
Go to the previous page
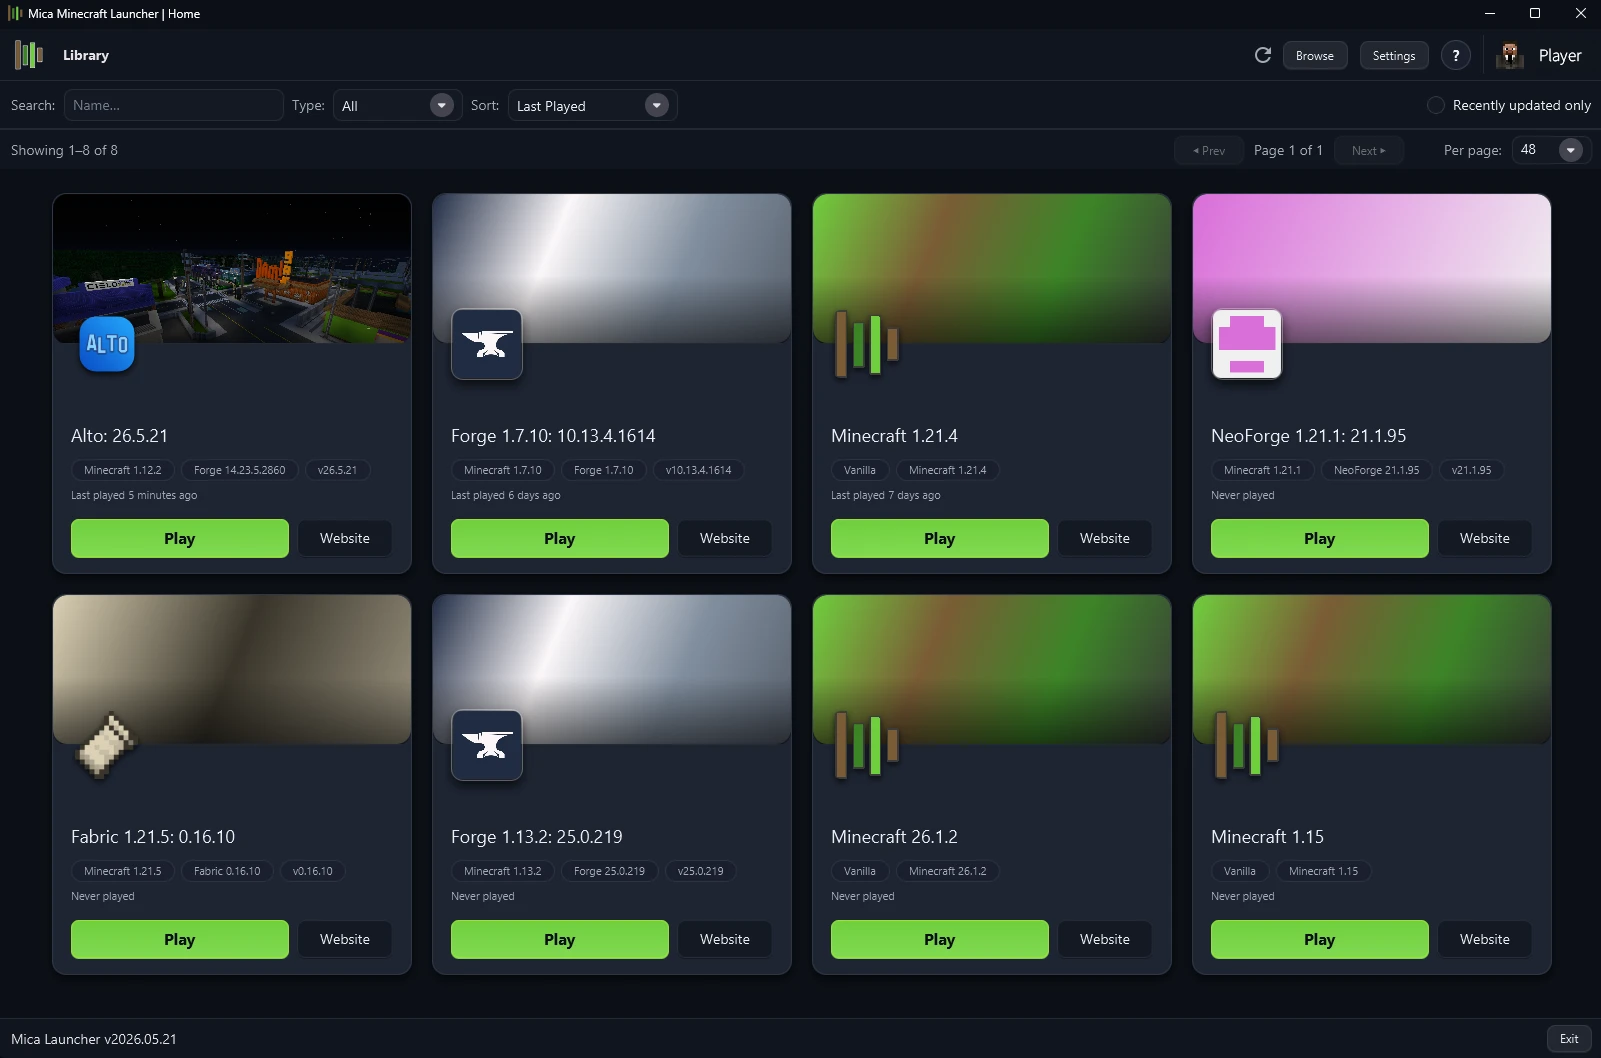1209,150
